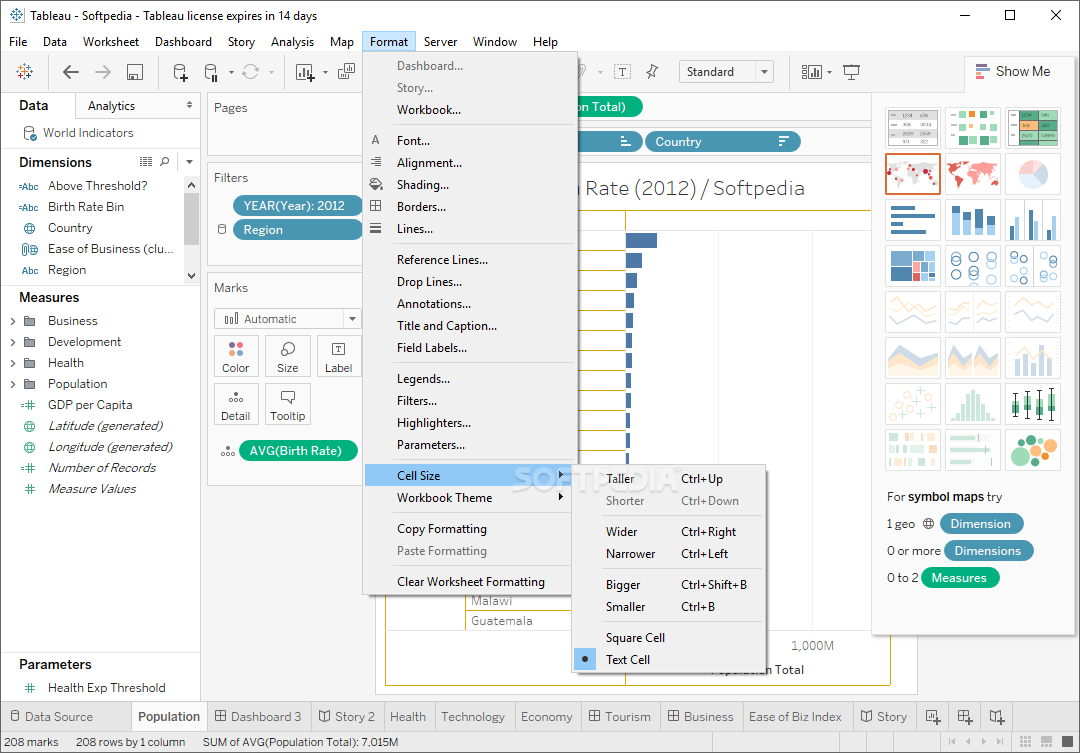Screen dimensions: 1080x753
Task: Select the filled map chart in Show Me
Action: (x=973, y=174)
